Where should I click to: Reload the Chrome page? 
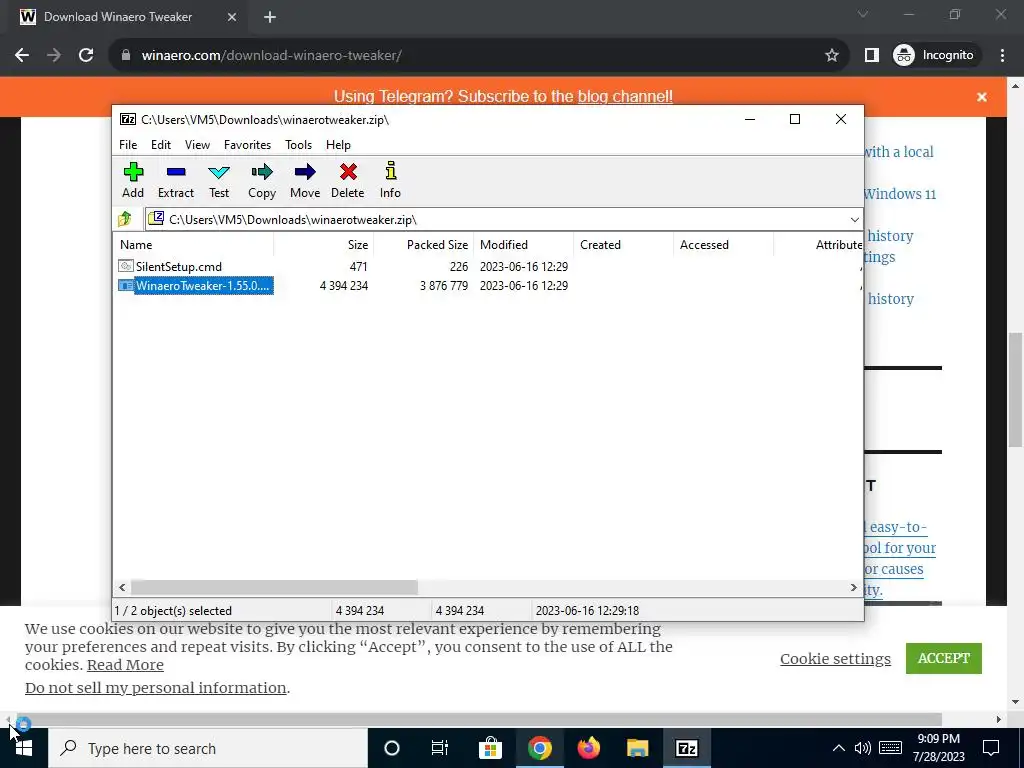(x=86, y=56)
